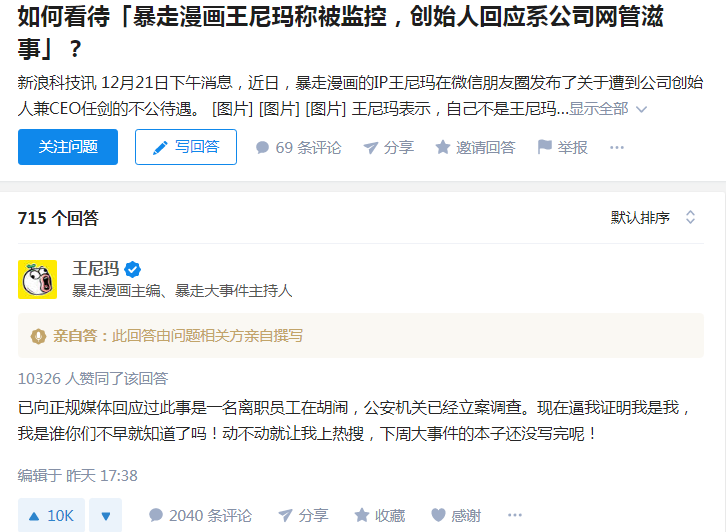Open author profile link 王尼玛
The width and height of the screenshot is (726, 532).
pyautogui.click(x=95, y=268)
